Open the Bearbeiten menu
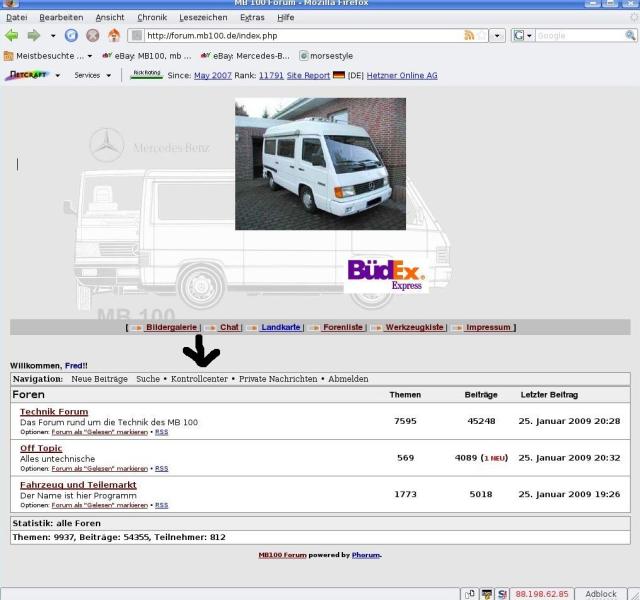 (61, 18)
